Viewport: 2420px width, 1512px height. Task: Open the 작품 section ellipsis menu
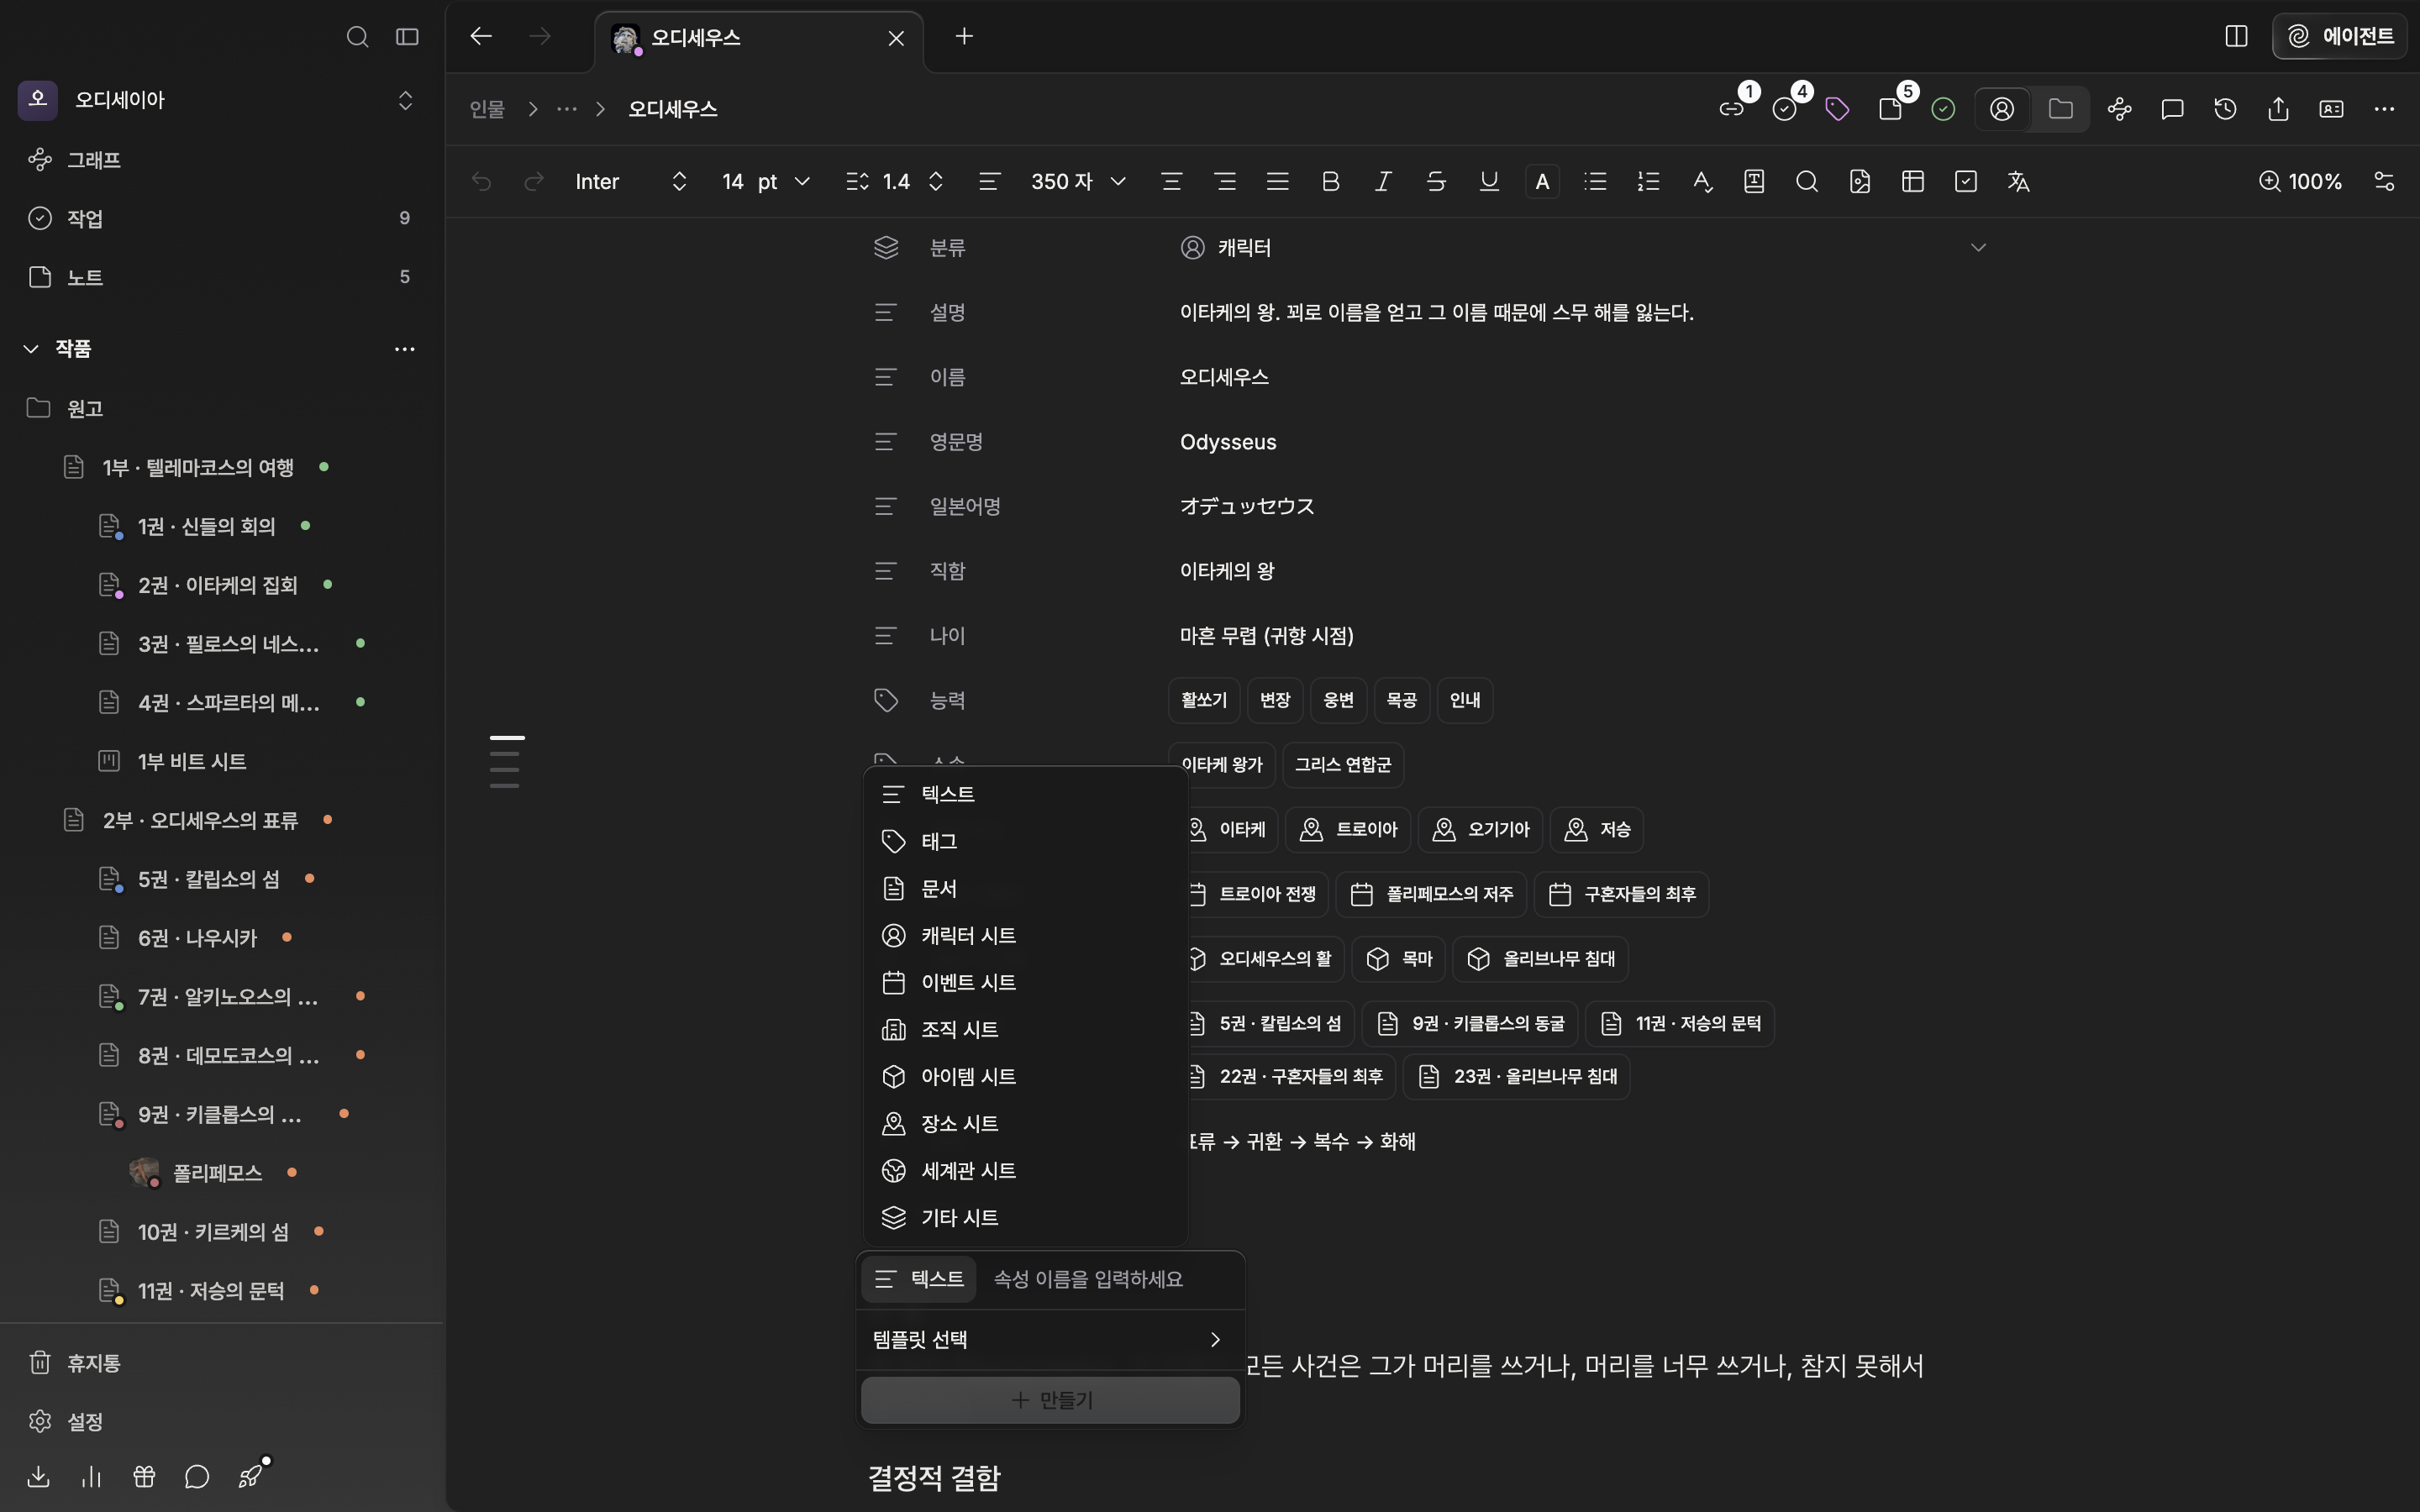[404, 349]
